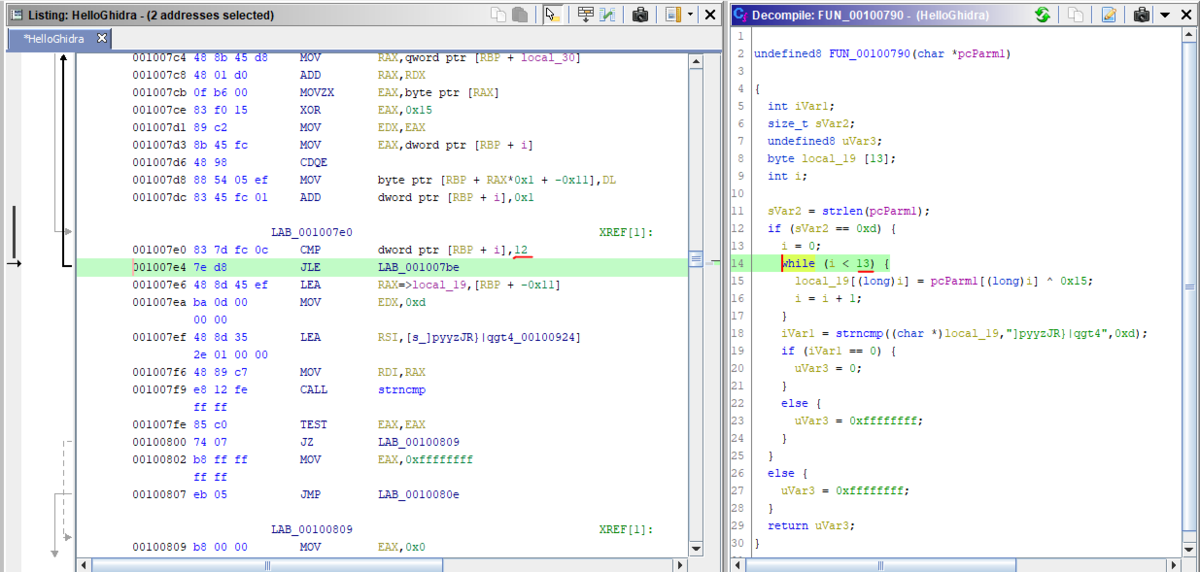Open the Edit Listing Fields icon
1200x572 pixels.
[673, 15]
